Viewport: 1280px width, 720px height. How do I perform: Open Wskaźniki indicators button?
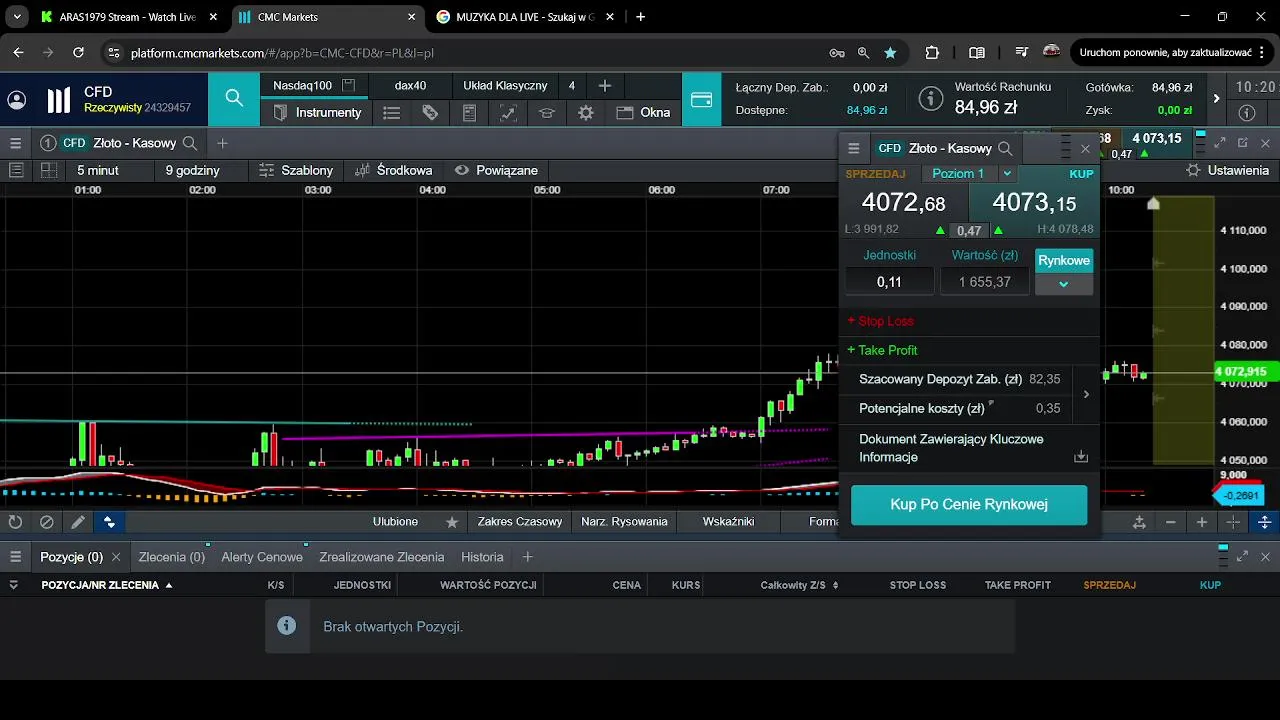pos(728,522)
